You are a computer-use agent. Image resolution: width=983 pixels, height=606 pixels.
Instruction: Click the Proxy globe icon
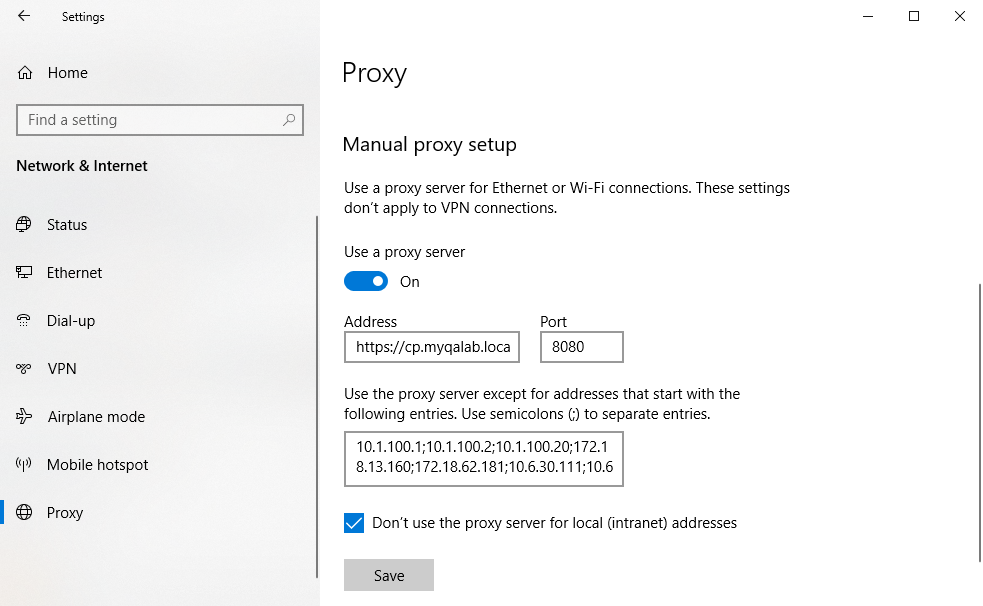pos(23,512)
